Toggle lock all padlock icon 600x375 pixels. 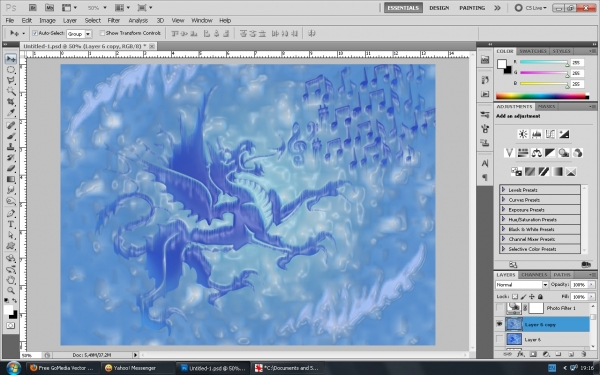(540, 297)
